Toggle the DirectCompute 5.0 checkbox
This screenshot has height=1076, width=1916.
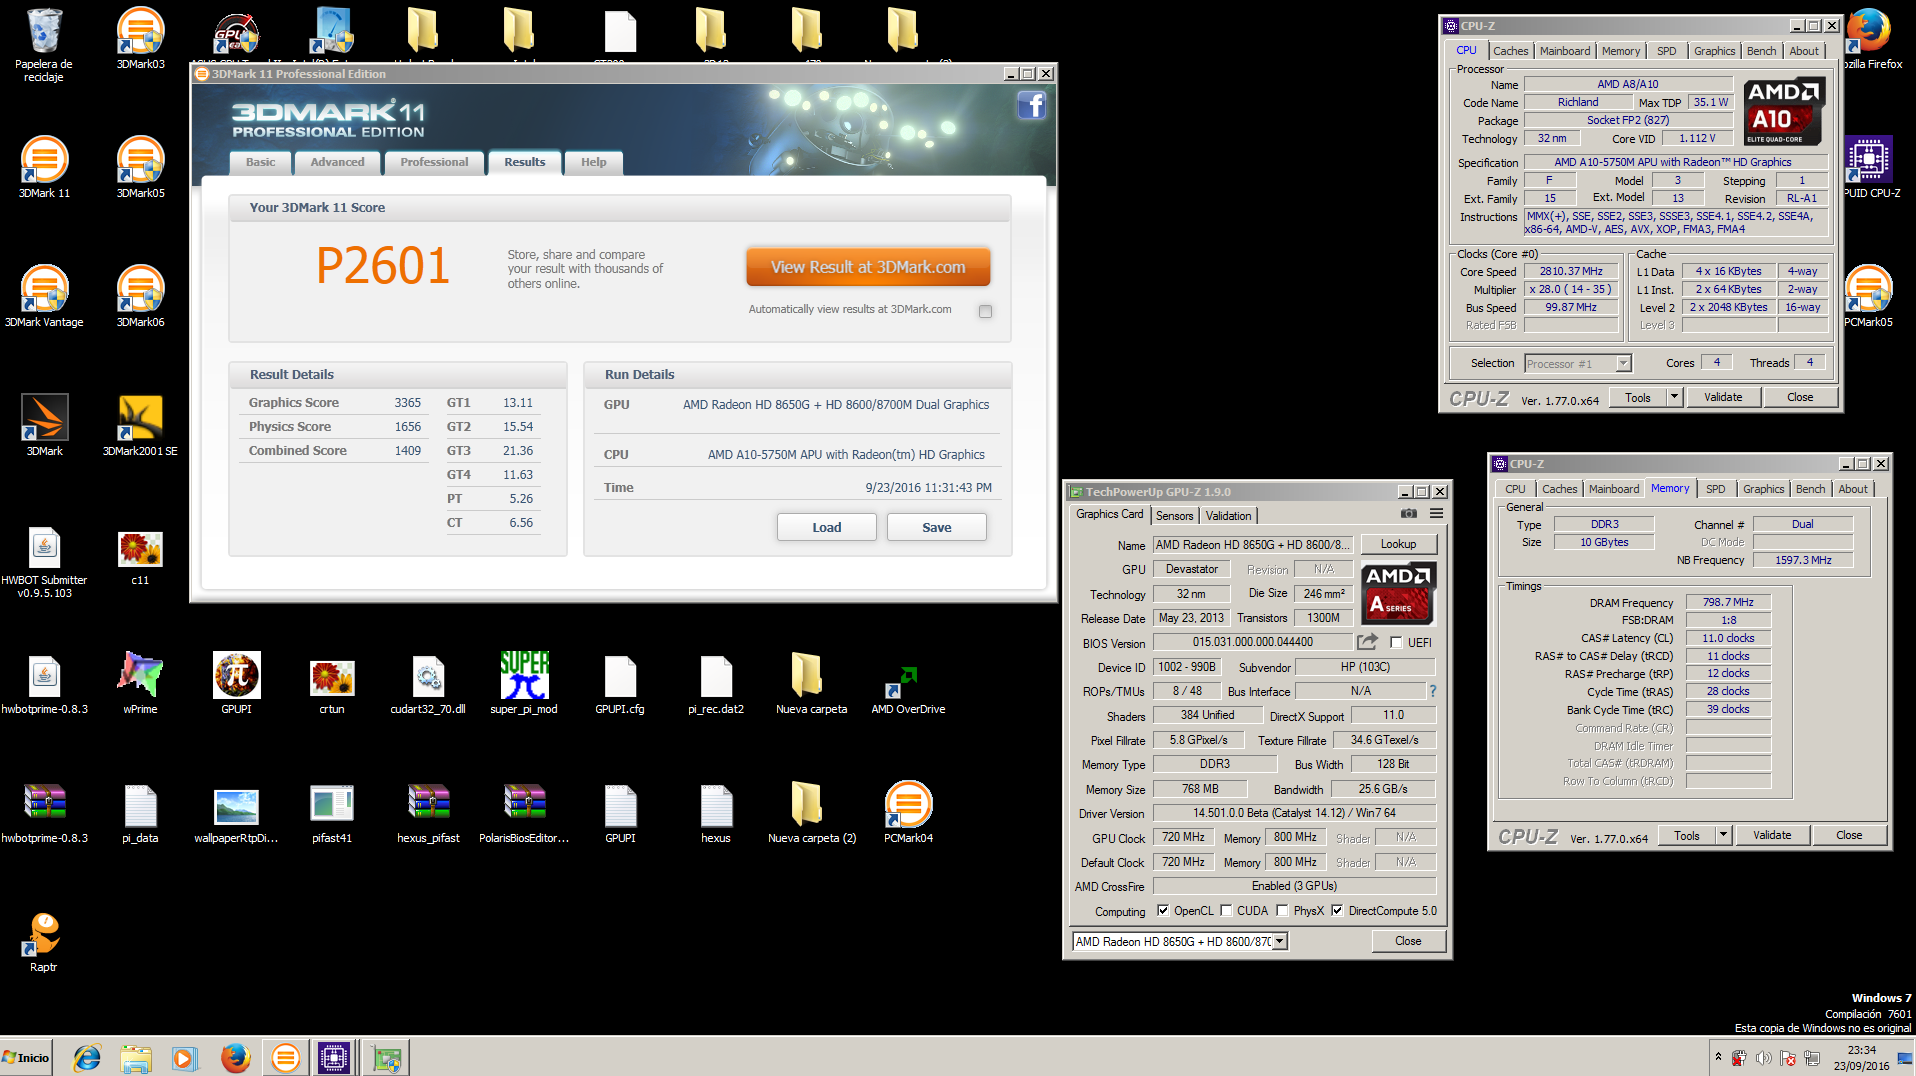pos(1337,911)
